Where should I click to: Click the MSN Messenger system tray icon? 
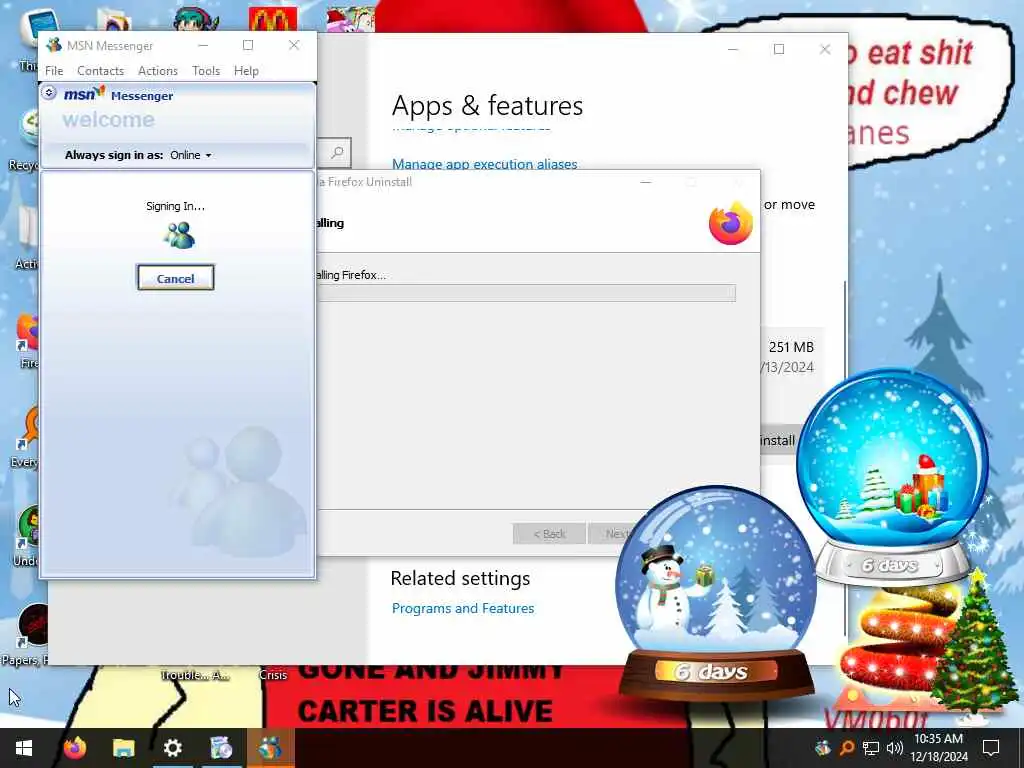click(823, 748)
